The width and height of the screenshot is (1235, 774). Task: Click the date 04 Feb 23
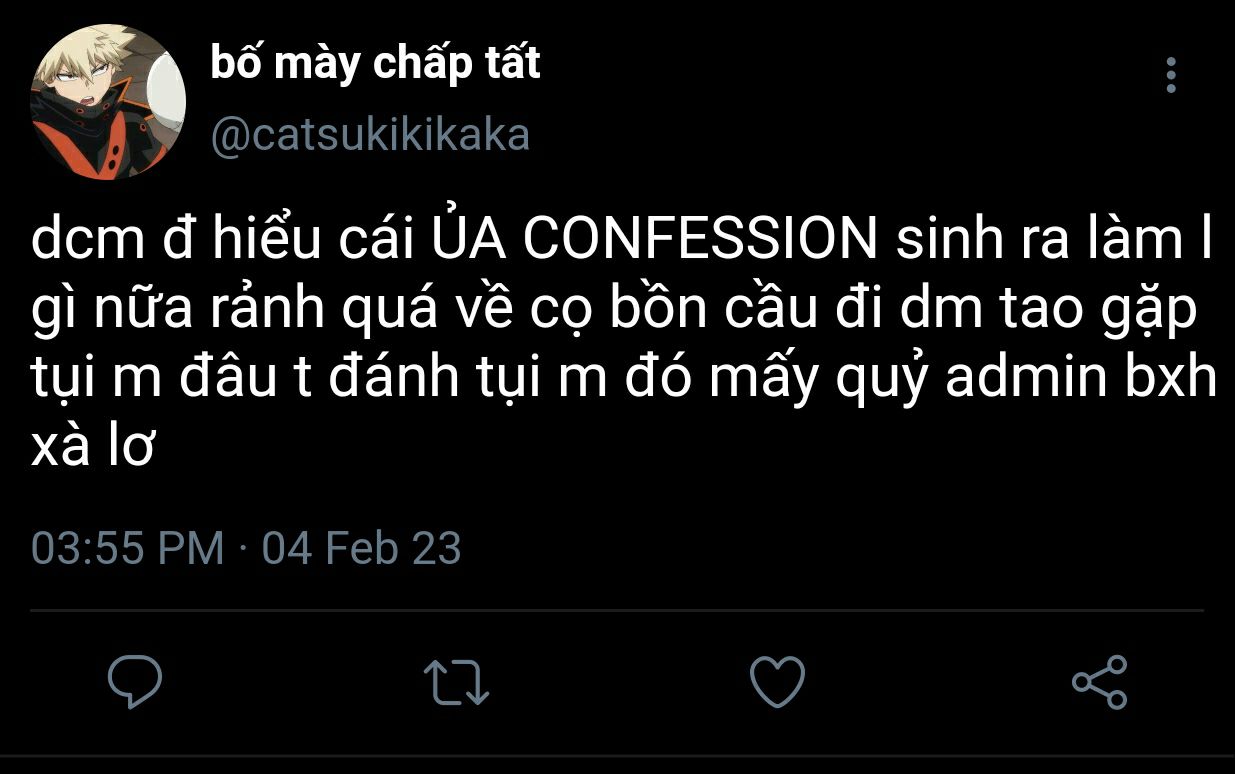tap(362, 549)
